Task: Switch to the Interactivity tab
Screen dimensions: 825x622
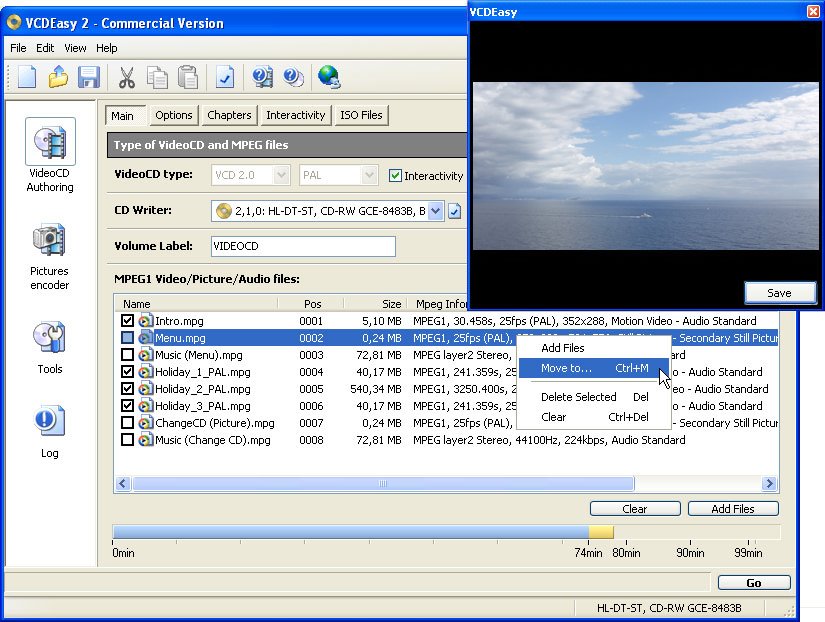Action: [x=295, y=115]
